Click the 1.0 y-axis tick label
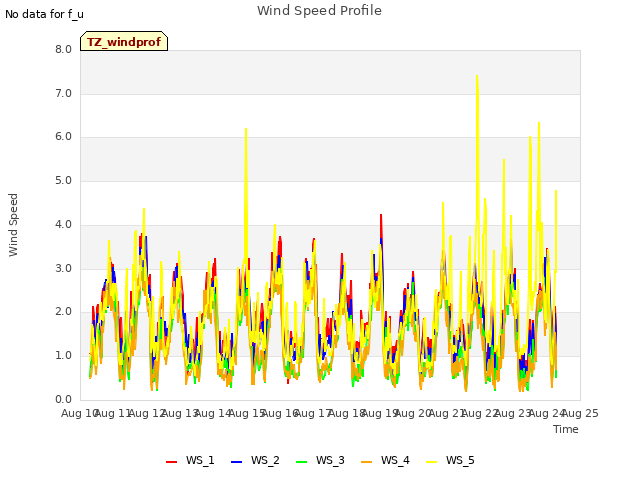This screenshot has width=640, height=480. [63, 356]
